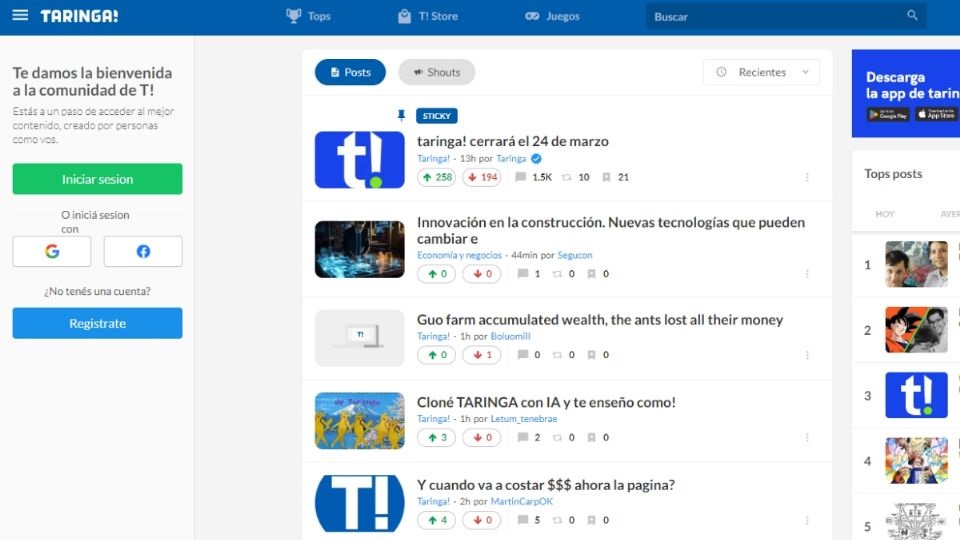Upvote the 'taringa! cerrará' post

click(437, 177)
